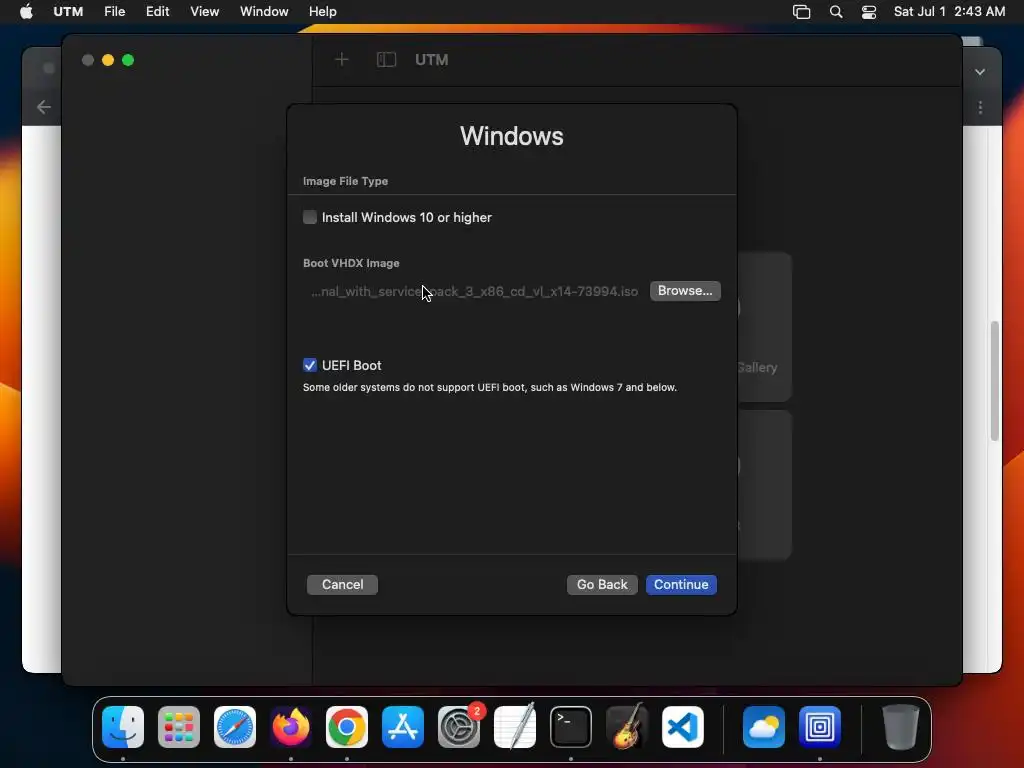Image resolution: width=1024 pixels, height=768 pixels.
Task: Open three-dot menu in background window
Action: click(980, 107)
